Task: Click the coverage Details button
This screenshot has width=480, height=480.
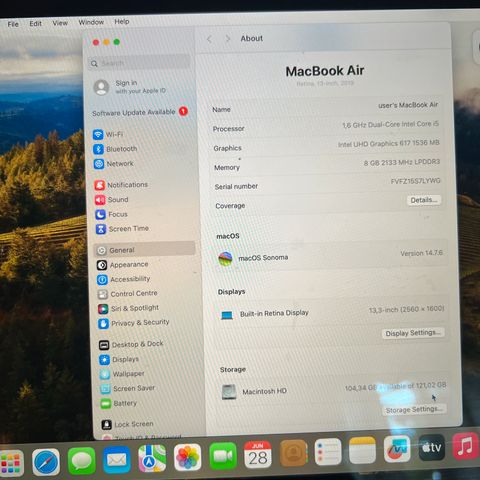Action: click(x=424, y=200)
